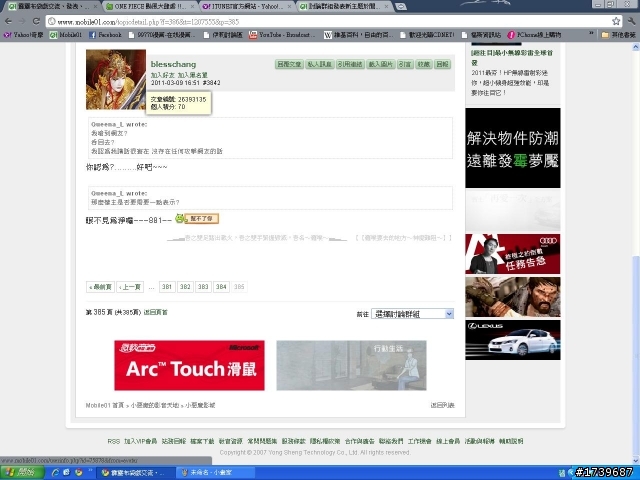The height and width of the screenshot is (480, 640).
Task: Launch Chrome from the quick launch icons
Action: tap(78, 473)
